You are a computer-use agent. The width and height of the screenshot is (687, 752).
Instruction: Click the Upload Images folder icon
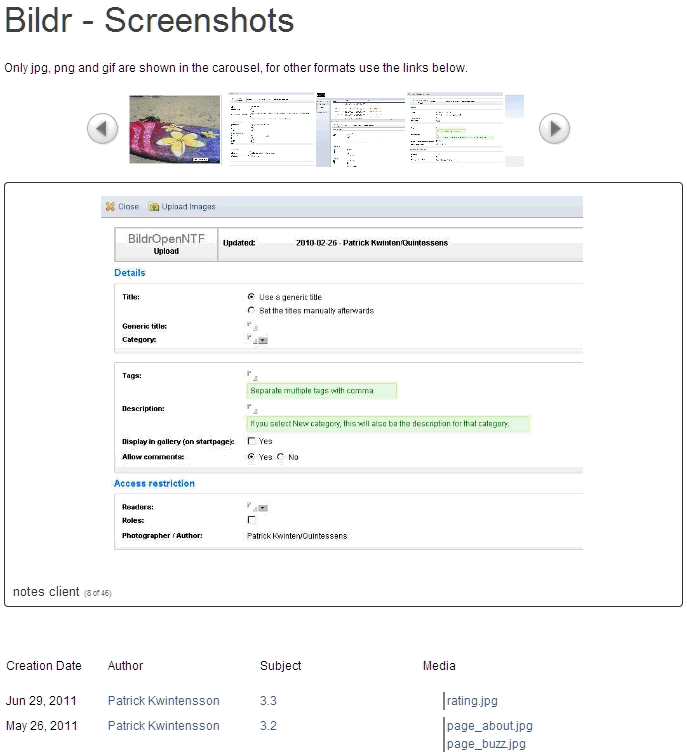[154, 207]
